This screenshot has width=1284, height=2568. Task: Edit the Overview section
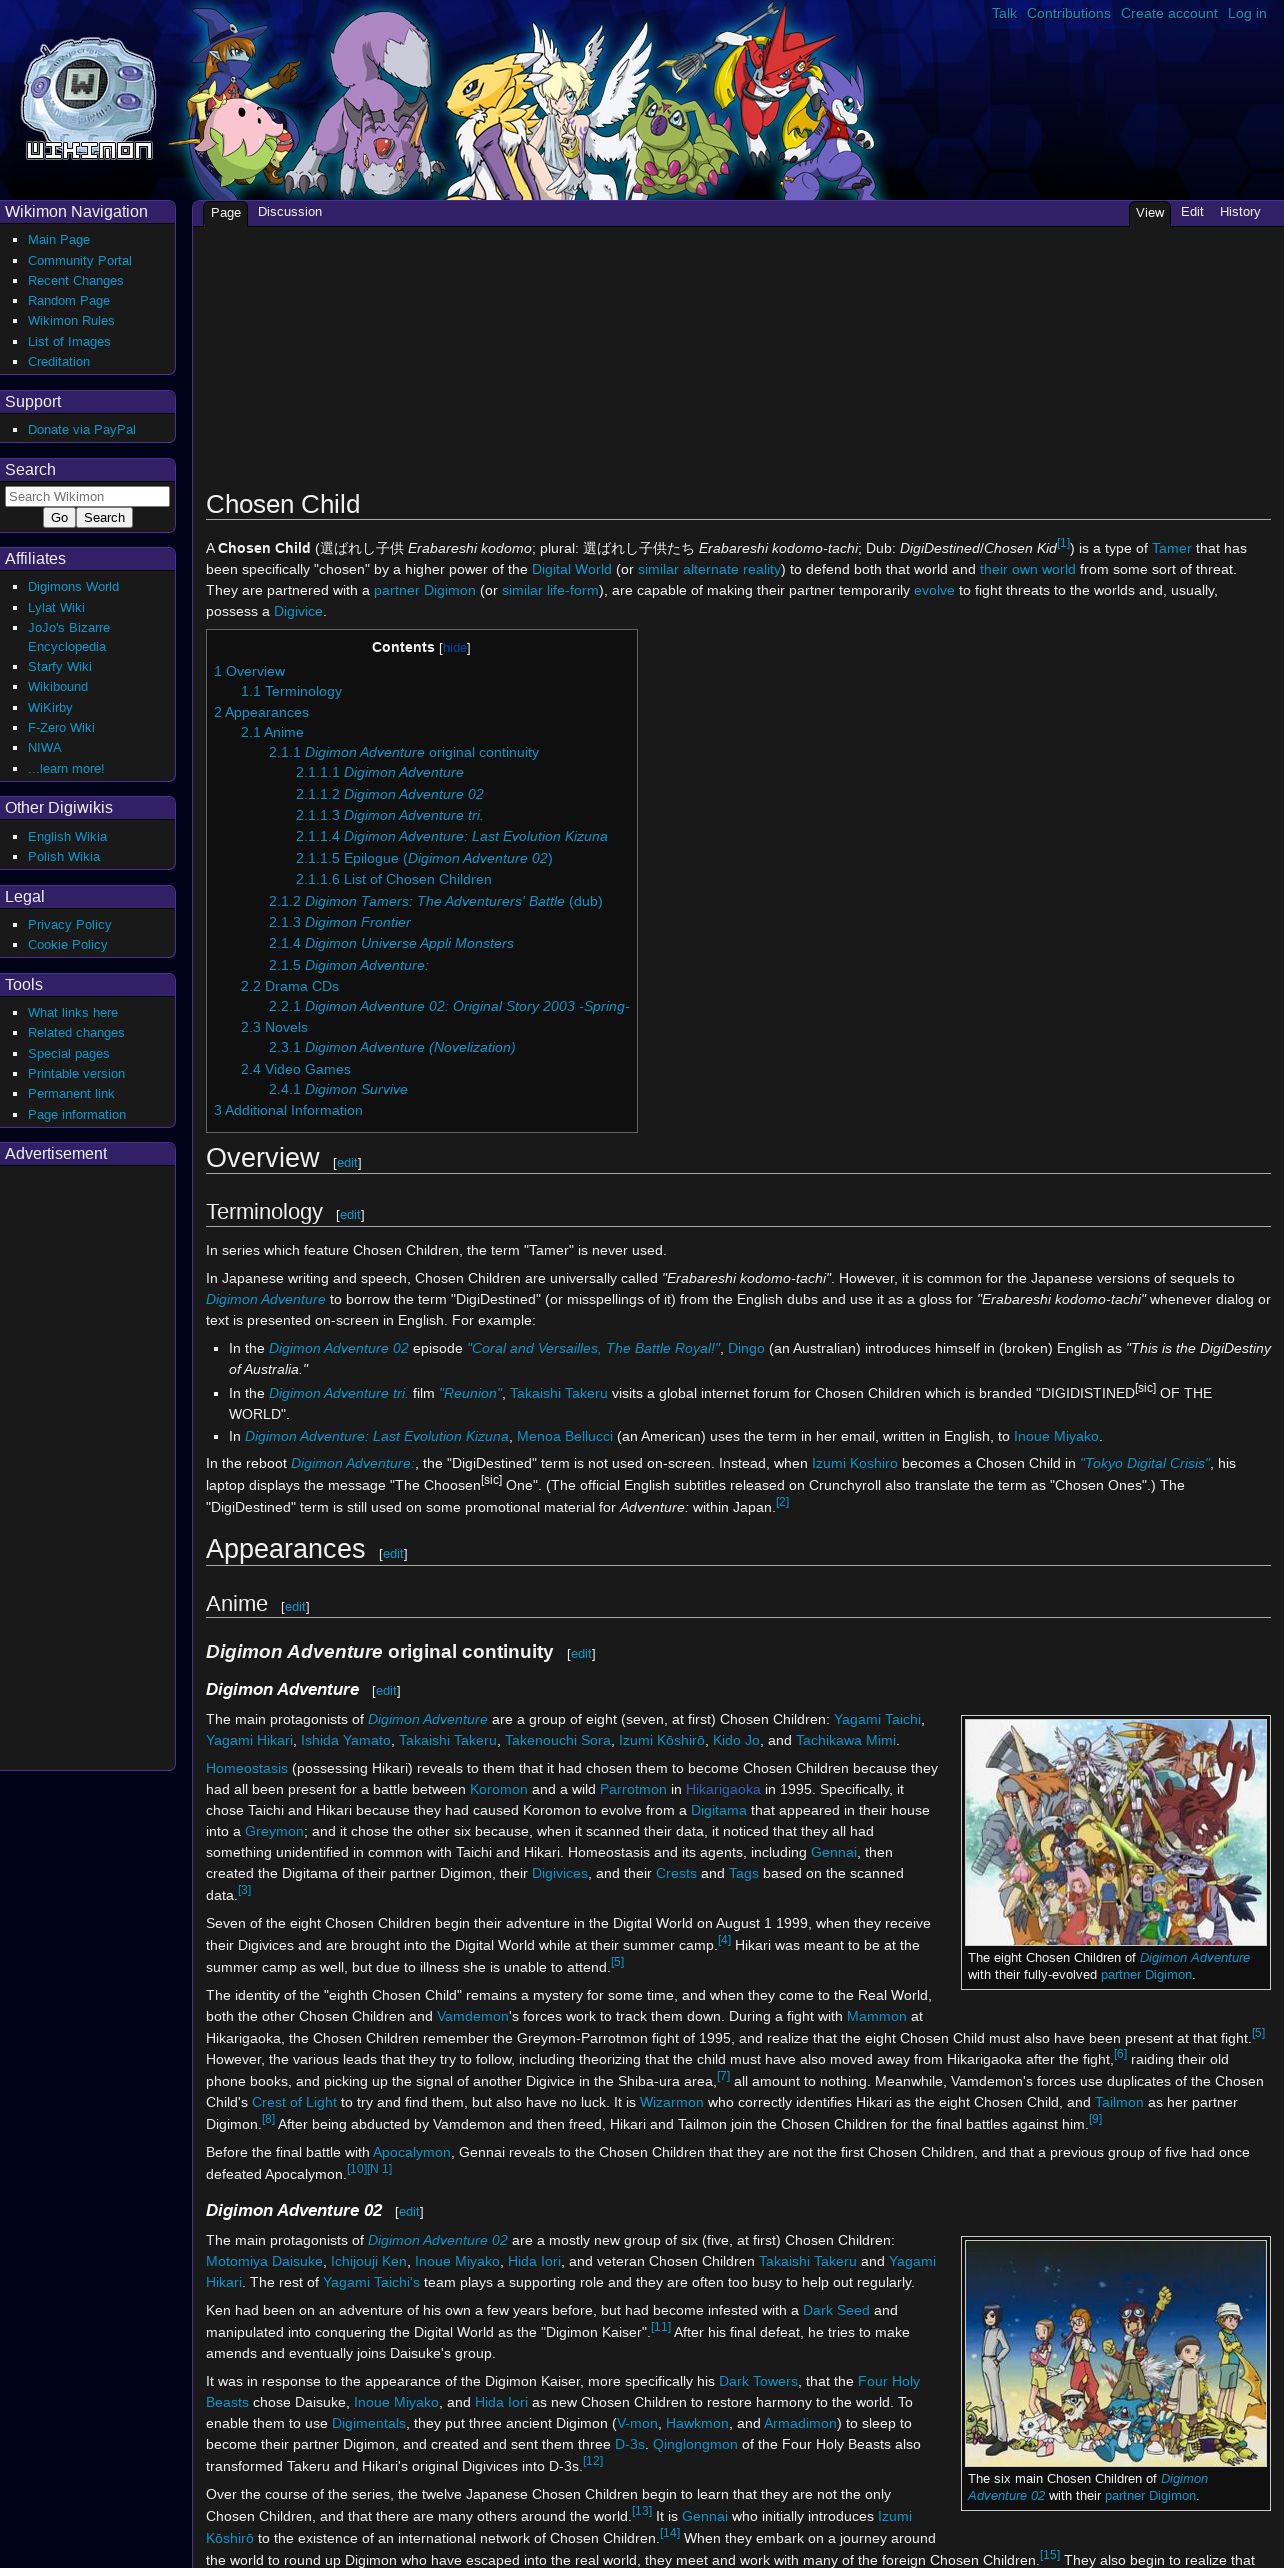[347, 1163]
